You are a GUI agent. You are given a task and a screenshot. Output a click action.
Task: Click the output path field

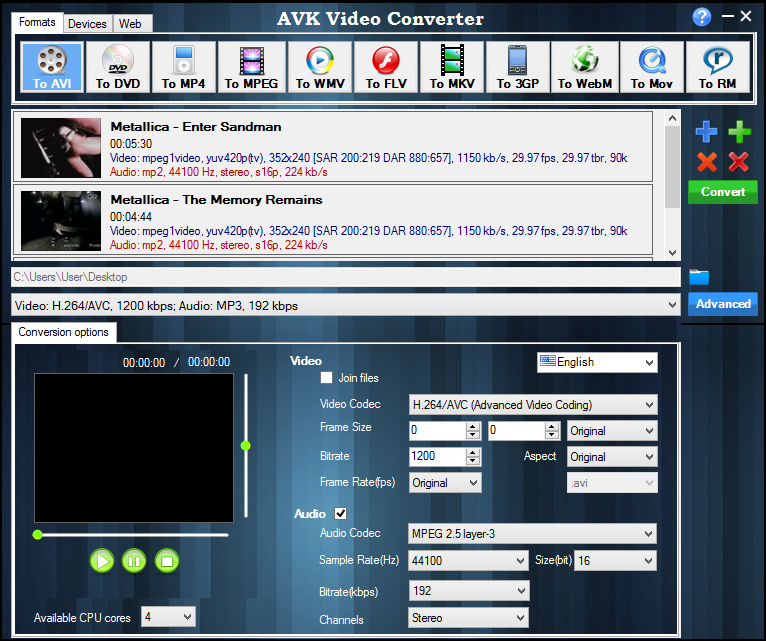pos(345,277)
